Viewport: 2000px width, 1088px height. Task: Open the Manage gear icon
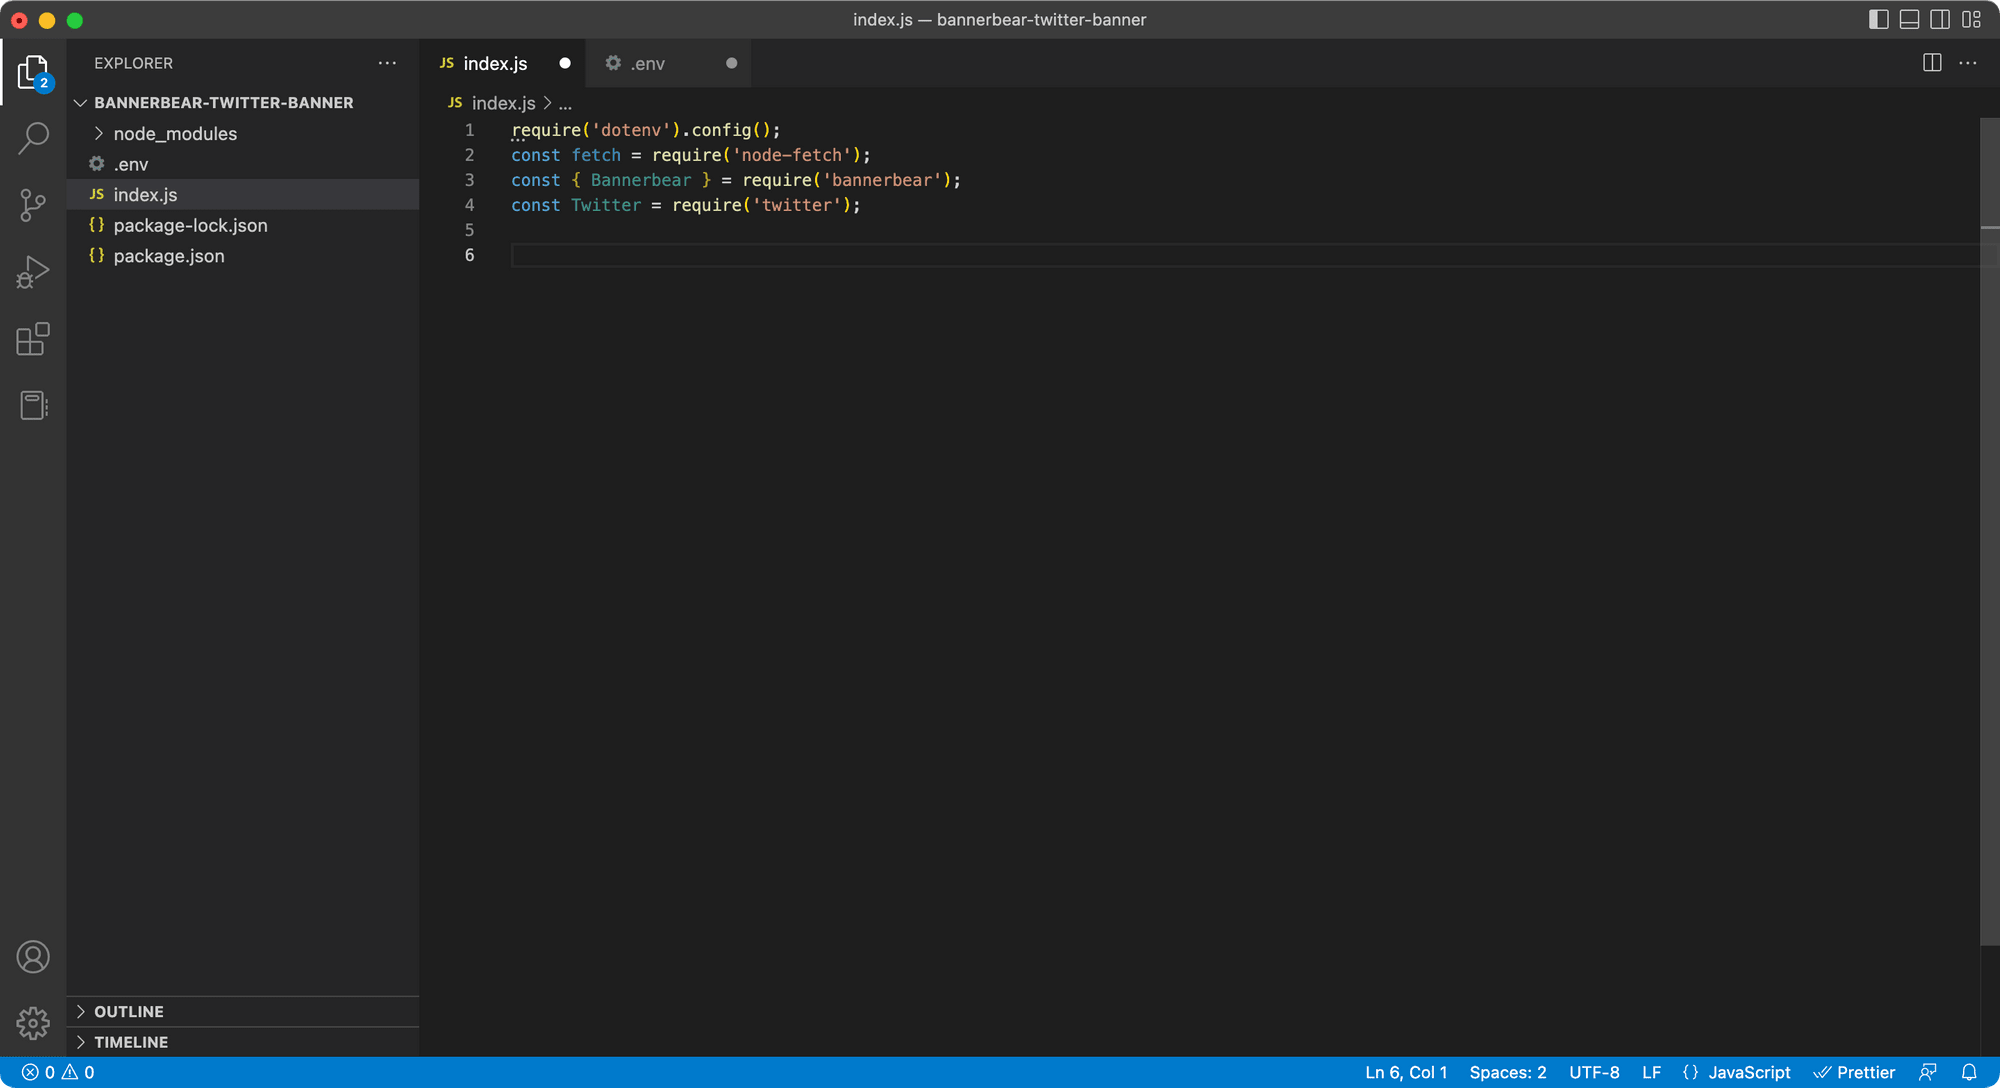(33, 1023)
